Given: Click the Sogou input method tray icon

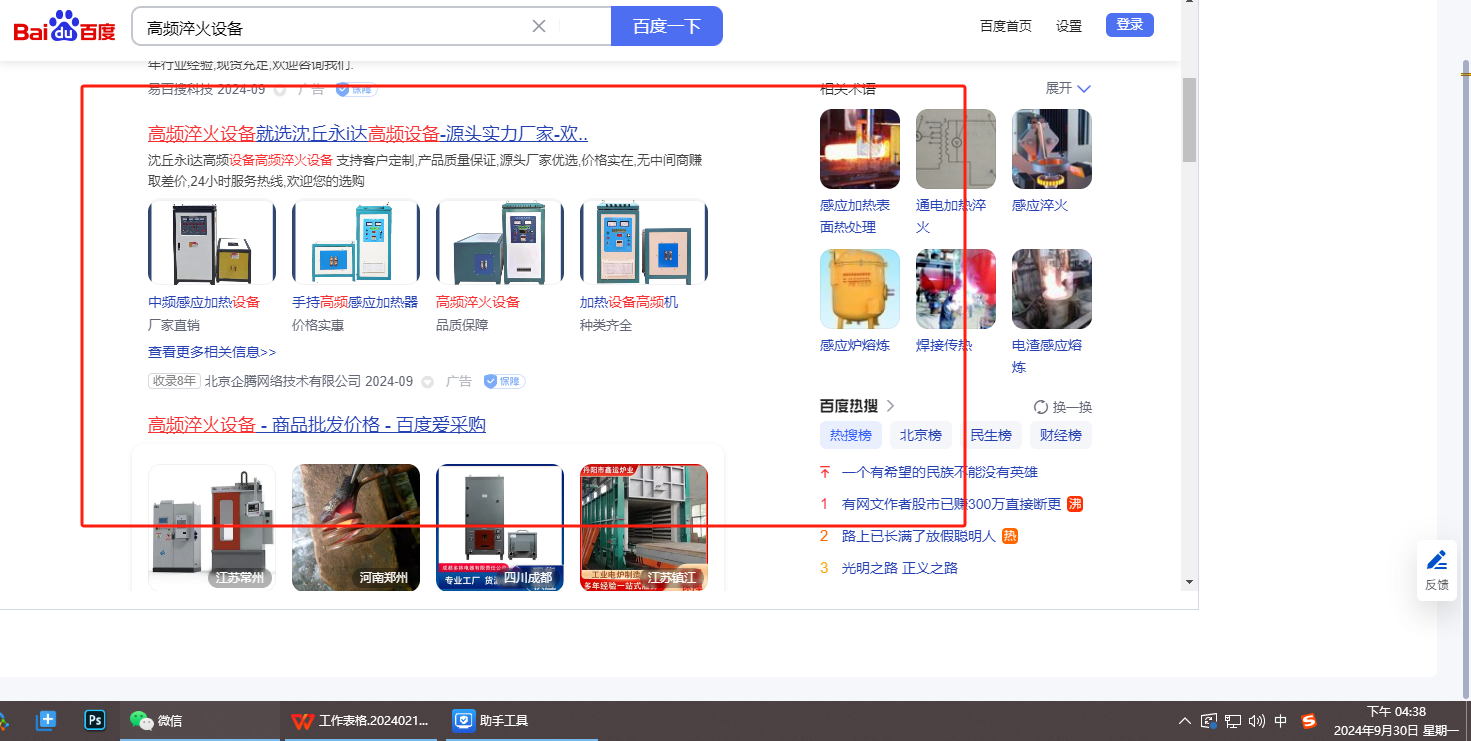Looking at the screenshot, I should coord(1309,721).
